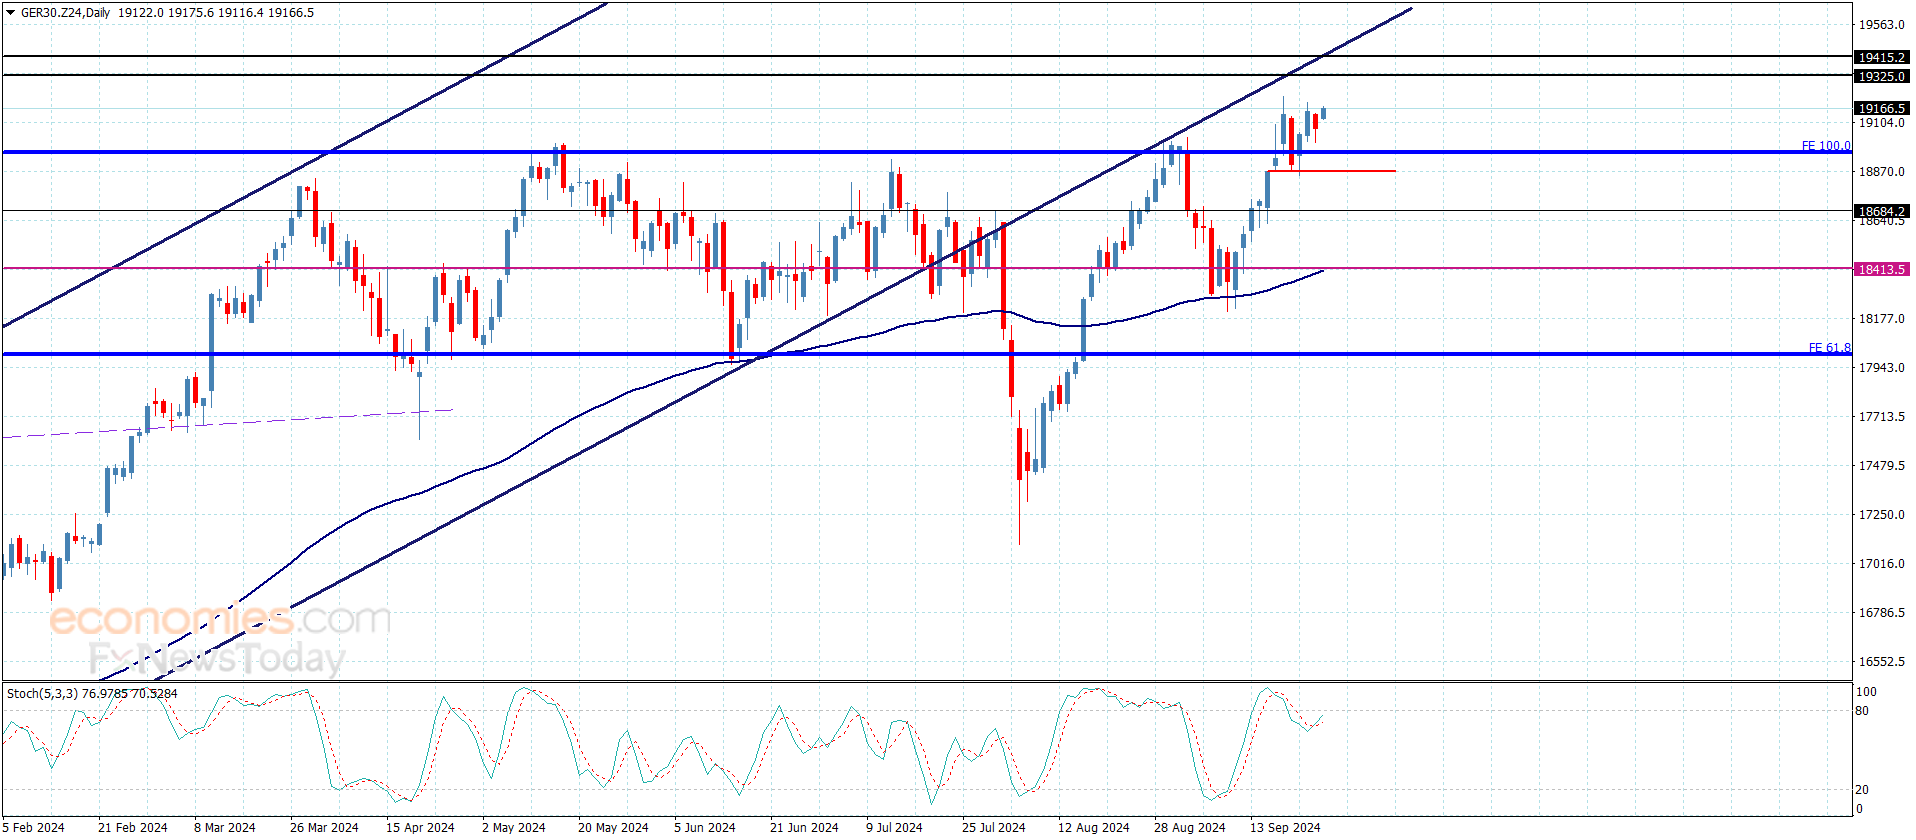Click the stochastic 100 level label
The width and height of the screenshot is (1916, 840).
[x=1866, y=692]
